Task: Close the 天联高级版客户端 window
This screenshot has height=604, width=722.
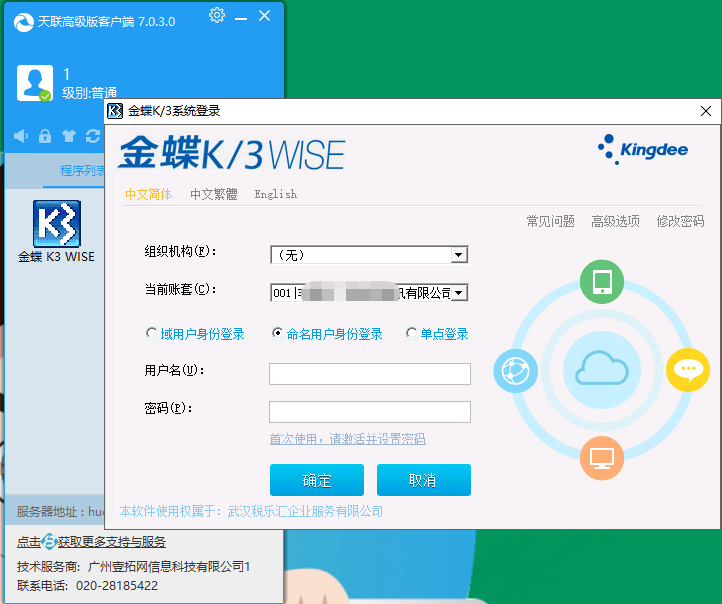Action: (x=264, y=16)
